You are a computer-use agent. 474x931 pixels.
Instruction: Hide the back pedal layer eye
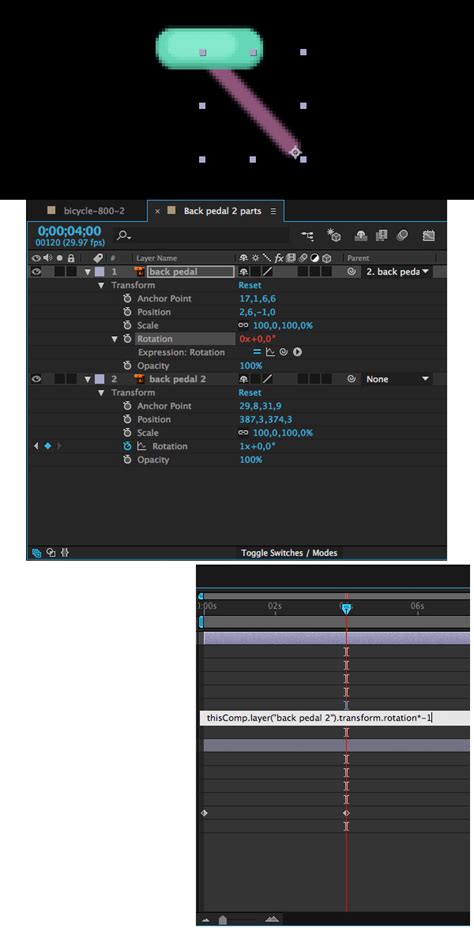(36, 272)
